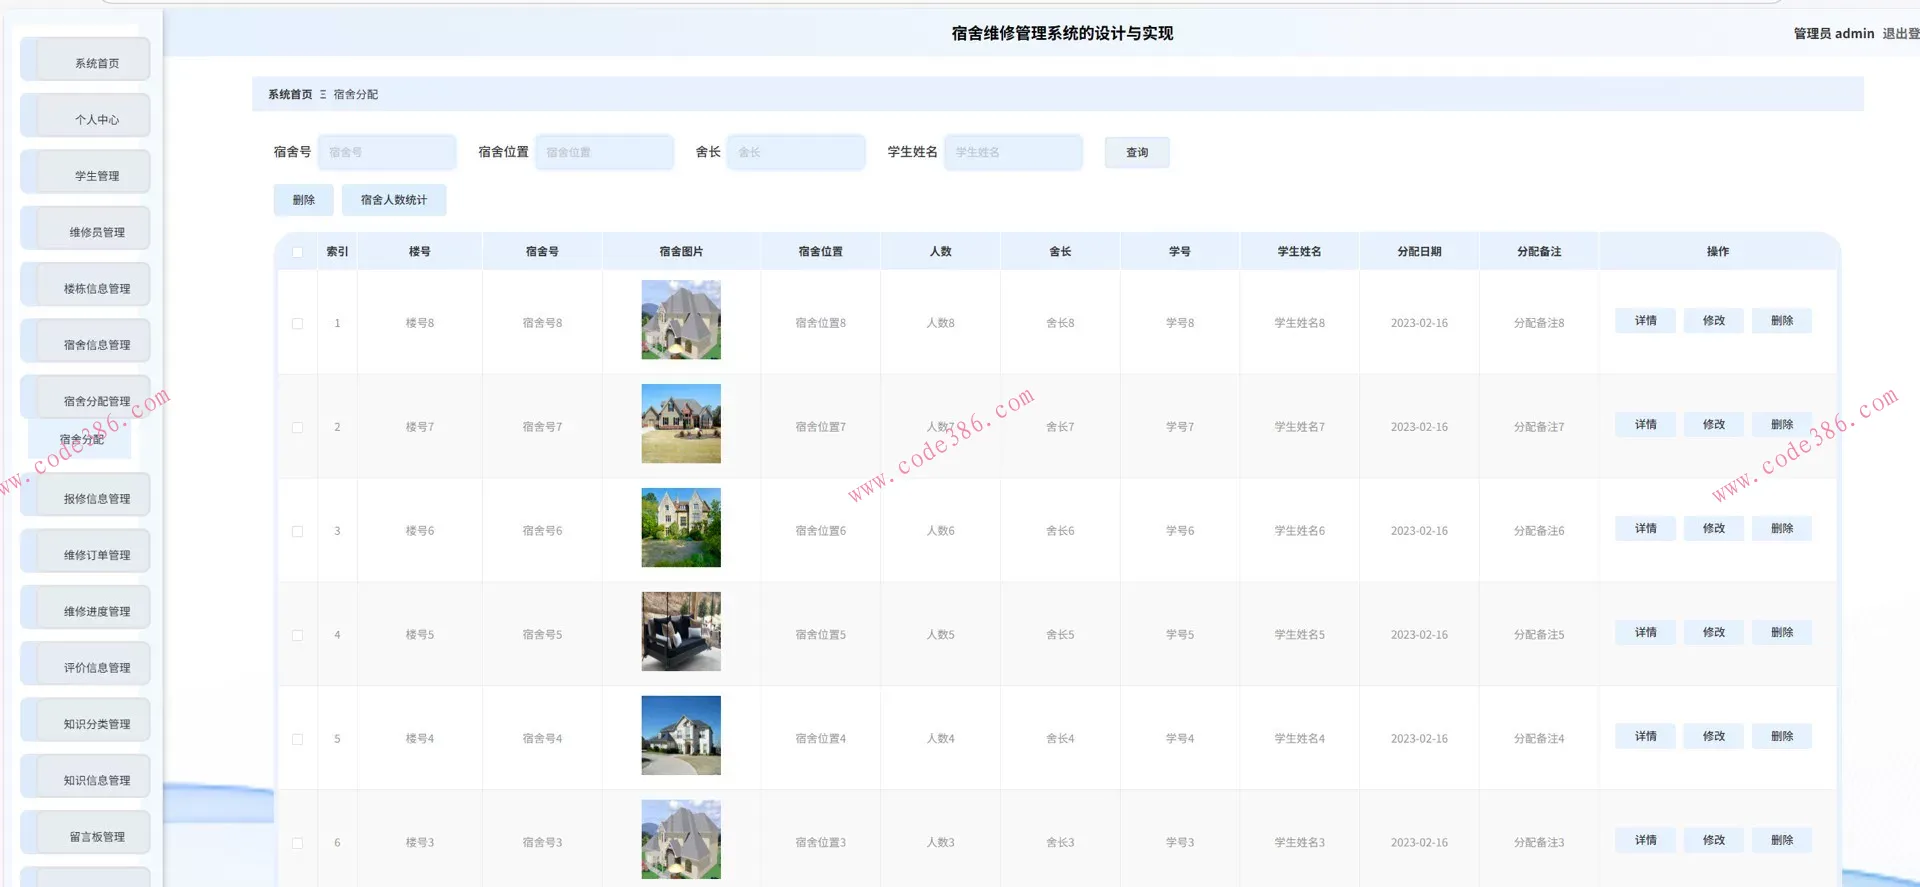
Task: Open the 系统首页 sidebar menu
Action: (x=96, y=63)
